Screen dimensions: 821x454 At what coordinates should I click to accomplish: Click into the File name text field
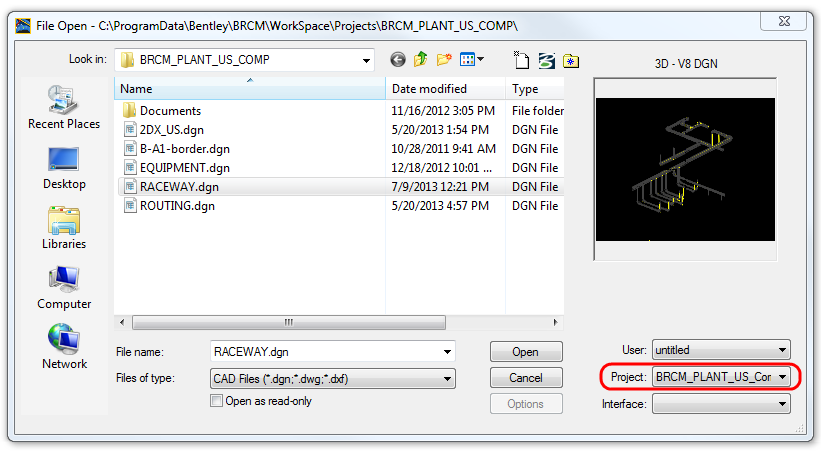point(325,351)
